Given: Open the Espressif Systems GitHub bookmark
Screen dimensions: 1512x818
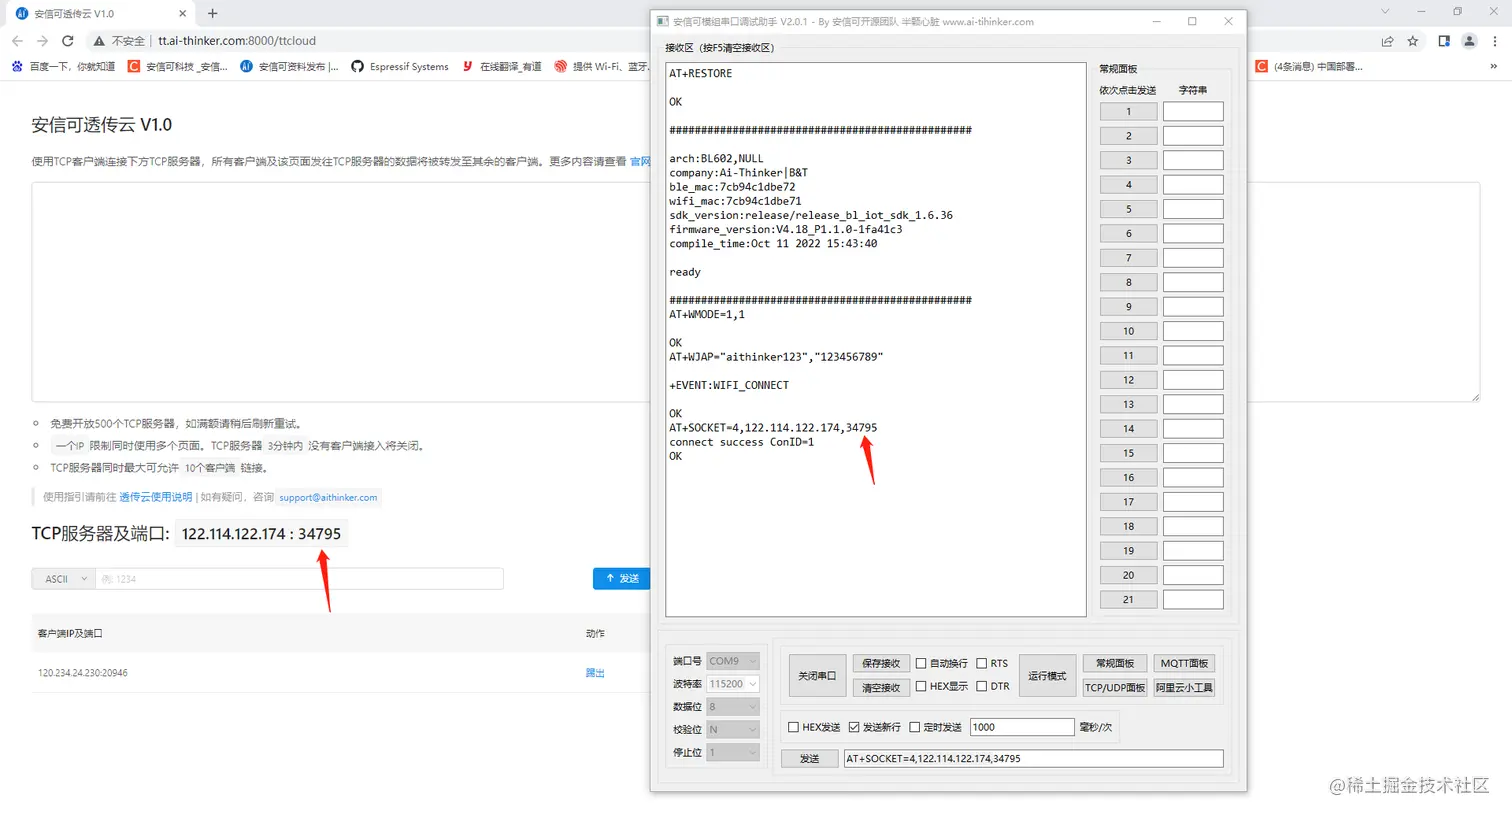Looking at the screenshot, I should point(400,67).
